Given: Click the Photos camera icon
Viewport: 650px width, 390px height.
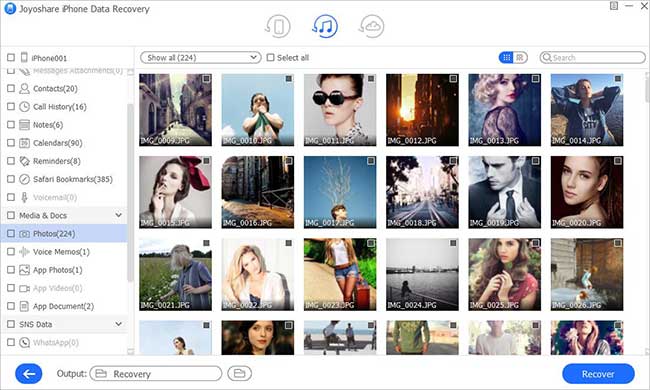Looking at the screenshot, I should pos(24,234).
